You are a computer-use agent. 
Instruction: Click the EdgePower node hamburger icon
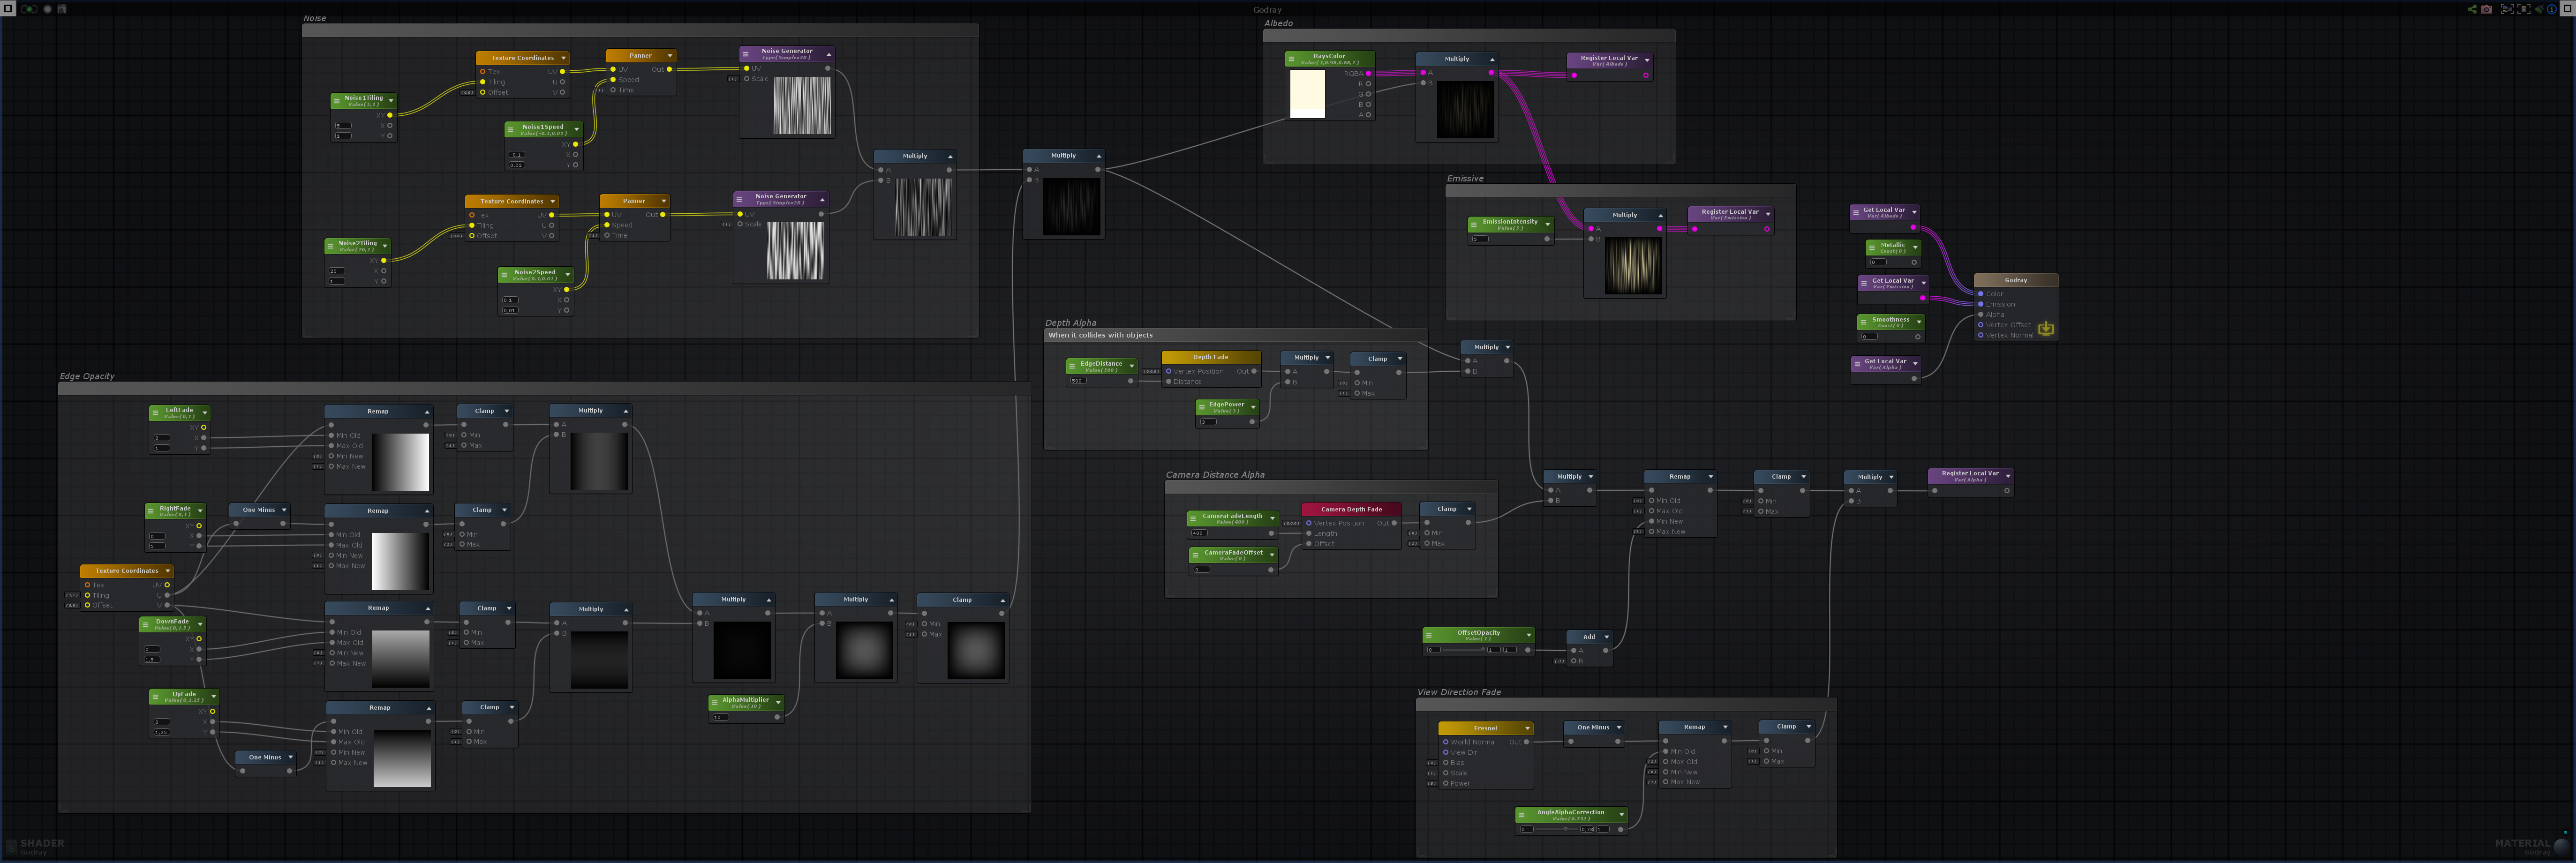(1203, 407)
